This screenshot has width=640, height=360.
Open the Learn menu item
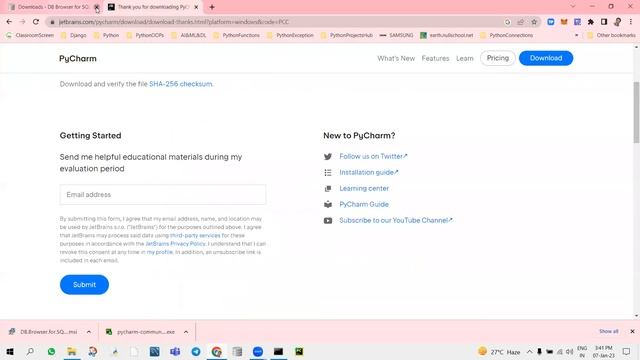click(464, 58)
